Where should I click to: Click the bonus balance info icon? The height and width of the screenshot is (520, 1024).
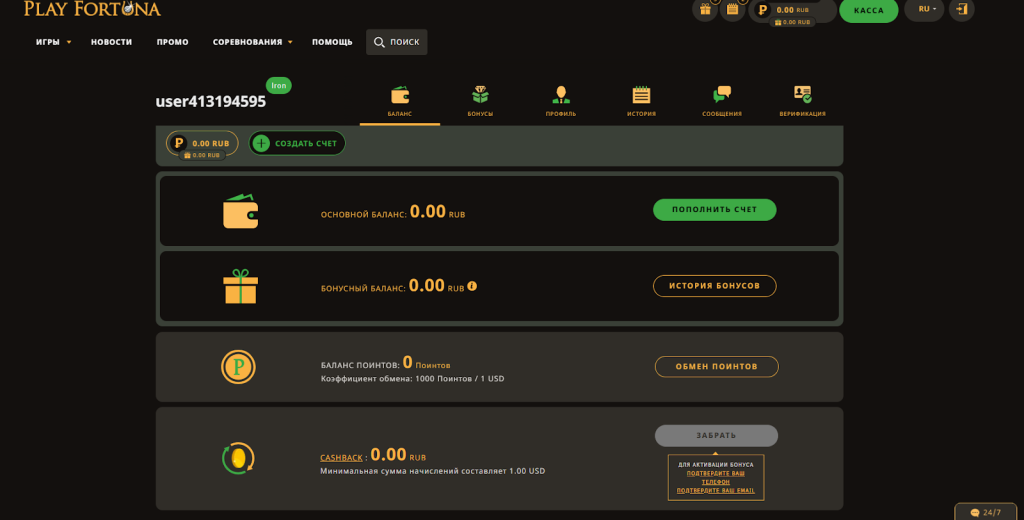pyautogui.click(x=472, y=286)
